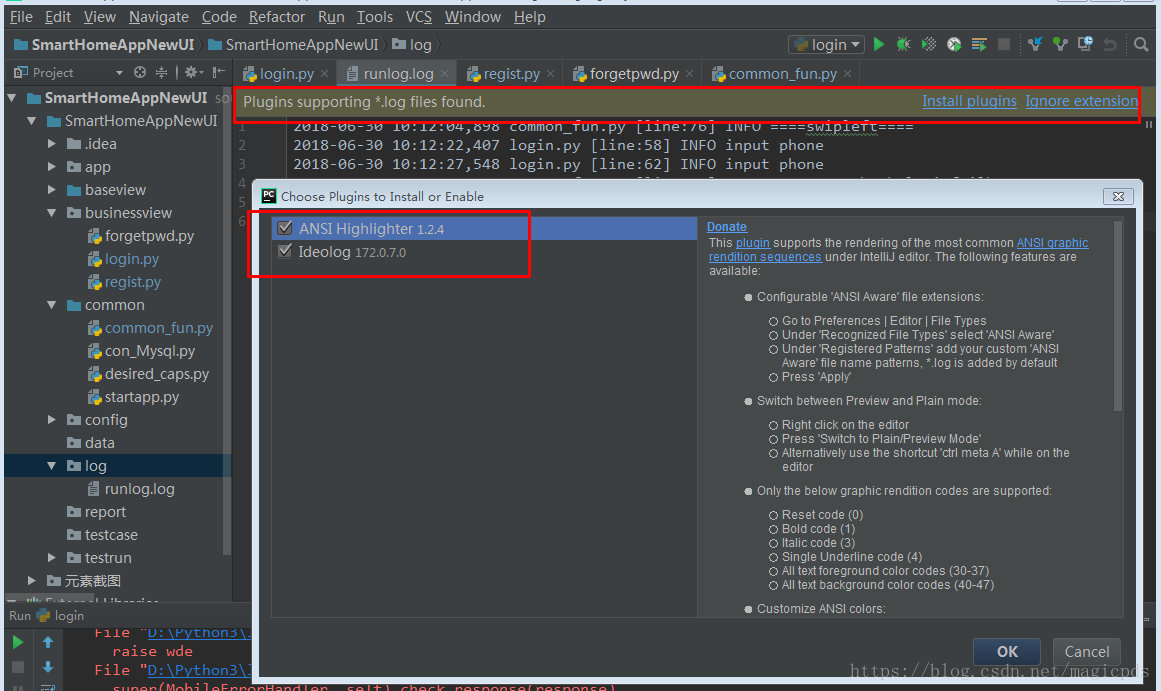This screenshot has height=691, width=1161.
Task: Expand the testrun folder
Action: click(52, 558)
